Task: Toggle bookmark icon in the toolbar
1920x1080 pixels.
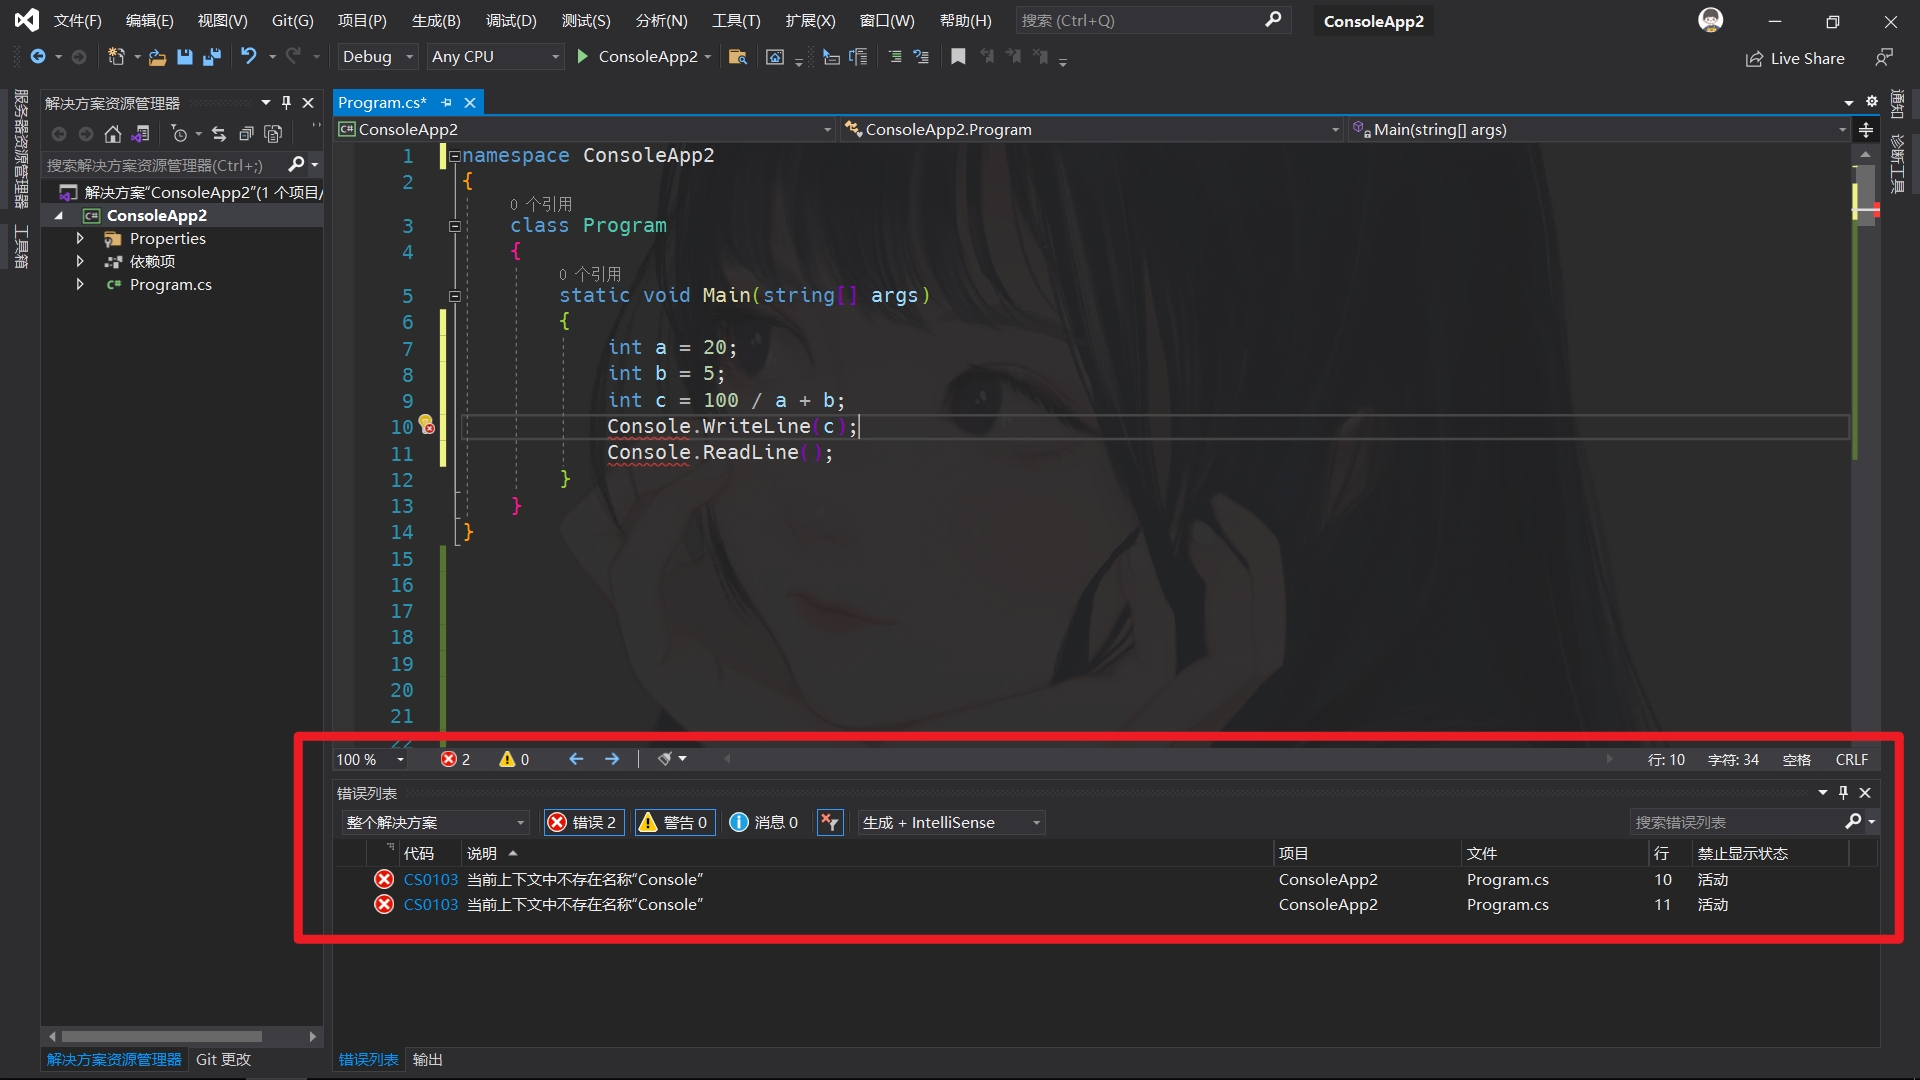Action: click(x=958, y=57)
